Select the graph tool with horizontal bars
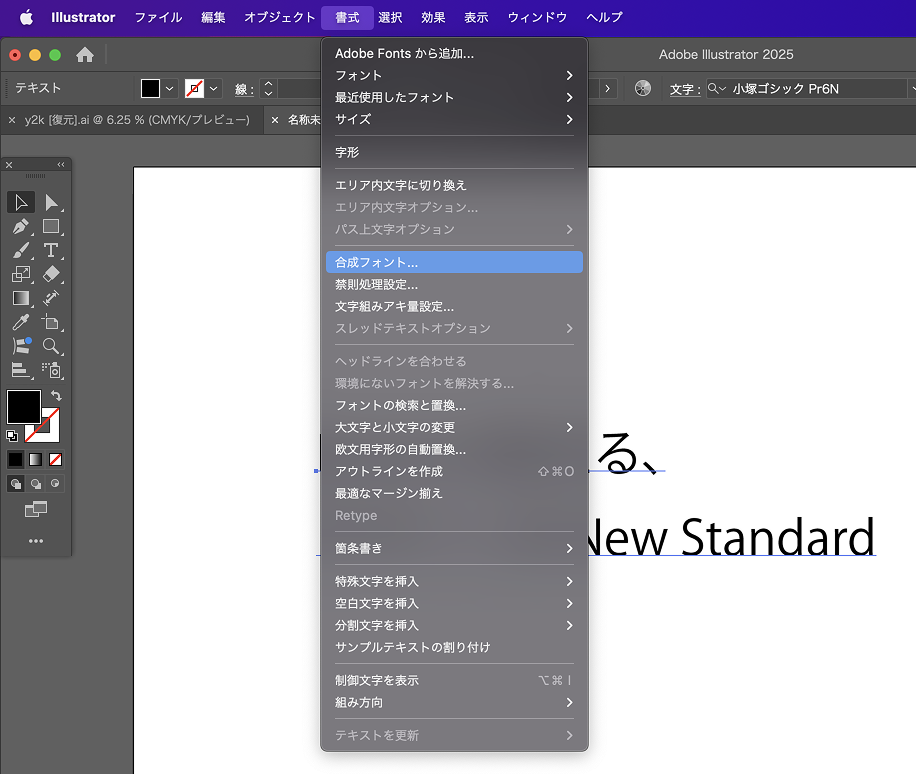916x774 pixels. 21,370
